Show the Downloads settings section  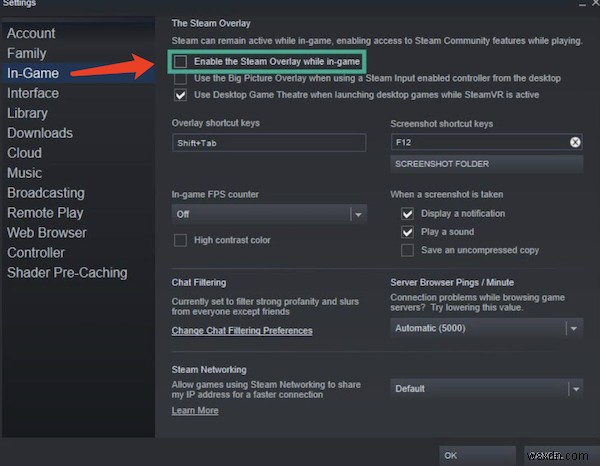[40, 133]
